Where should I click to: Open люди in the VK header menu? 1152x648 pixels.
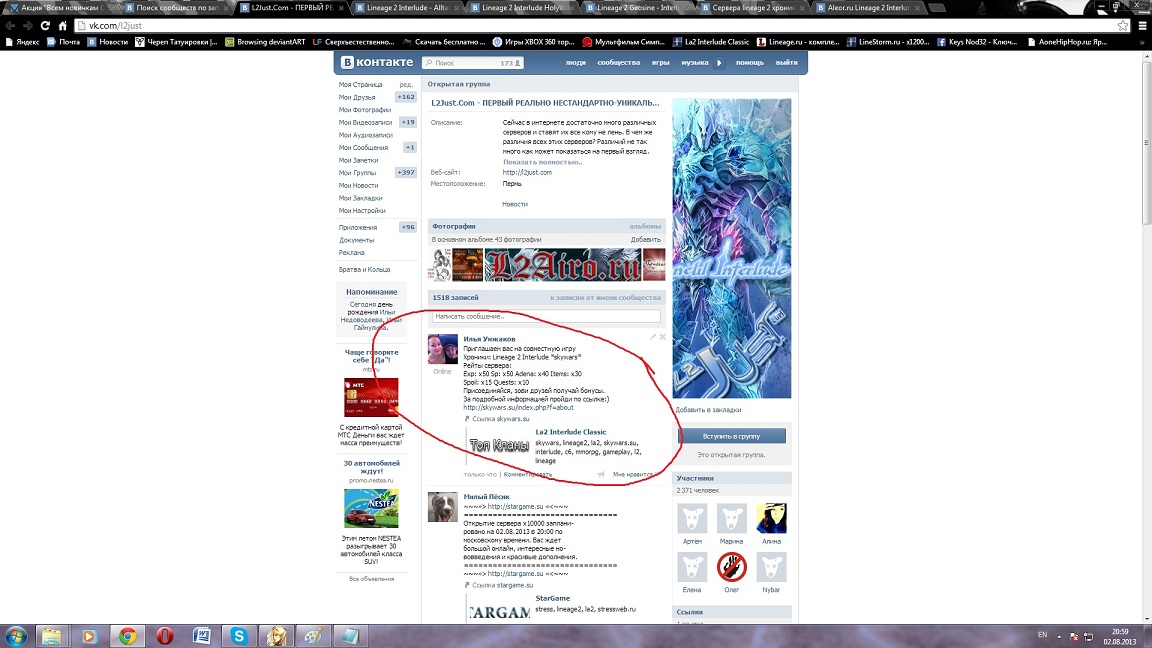pyautogui.click(x=575, y=62)
